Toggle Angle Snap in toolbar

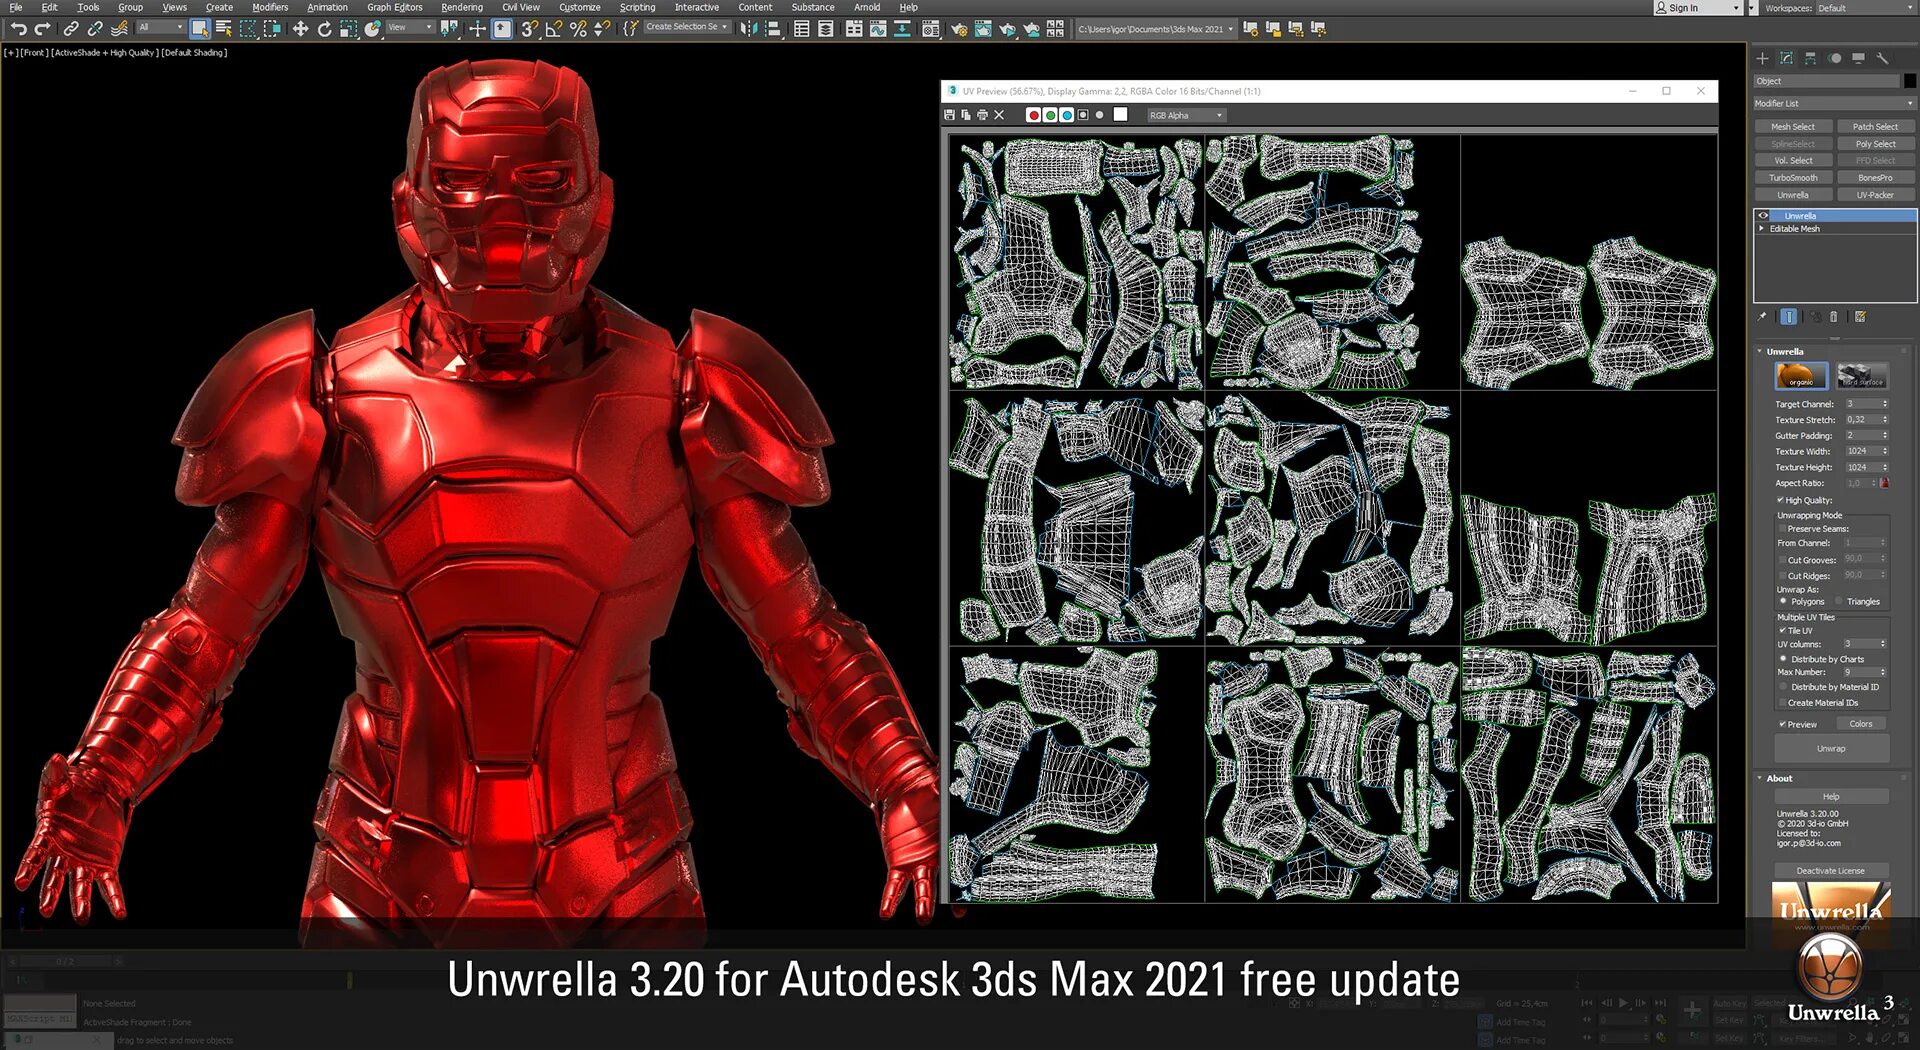pos(553,29)
